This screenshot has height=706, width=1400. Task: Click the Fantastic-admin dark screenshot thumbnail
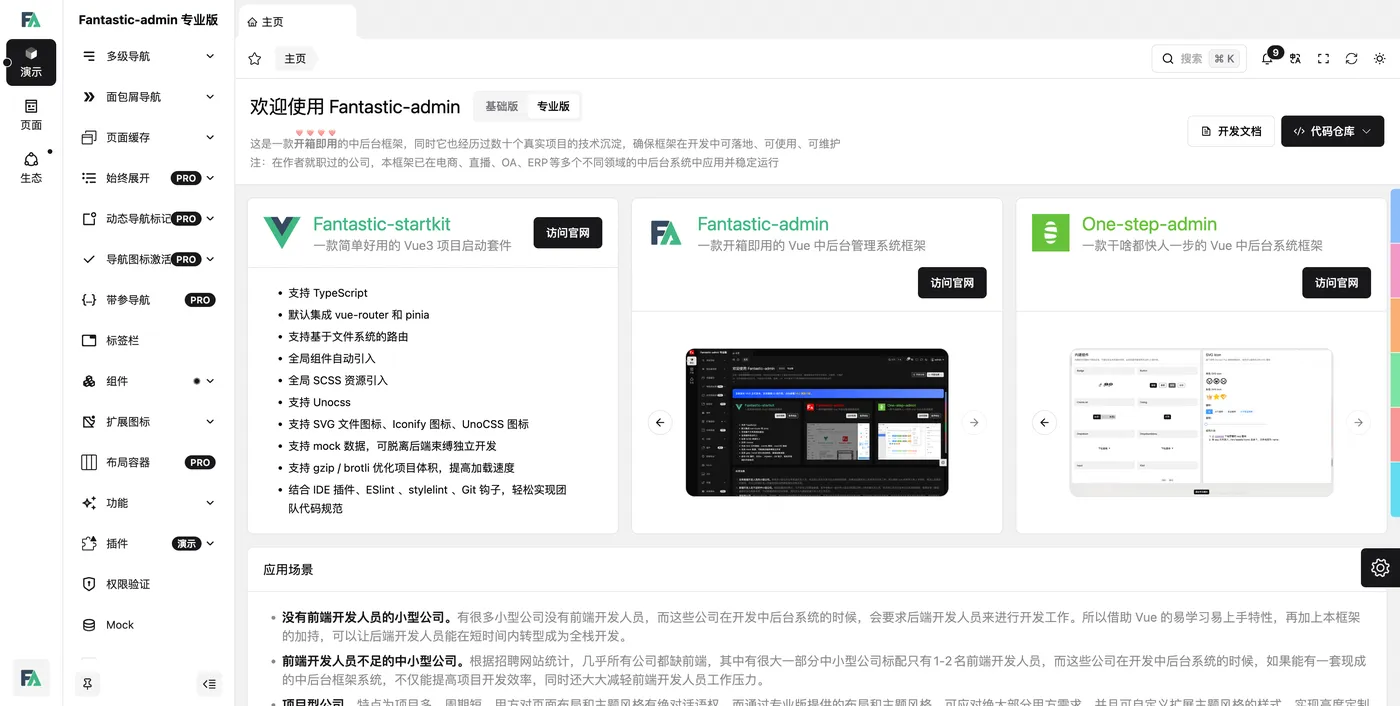(817, 423)
